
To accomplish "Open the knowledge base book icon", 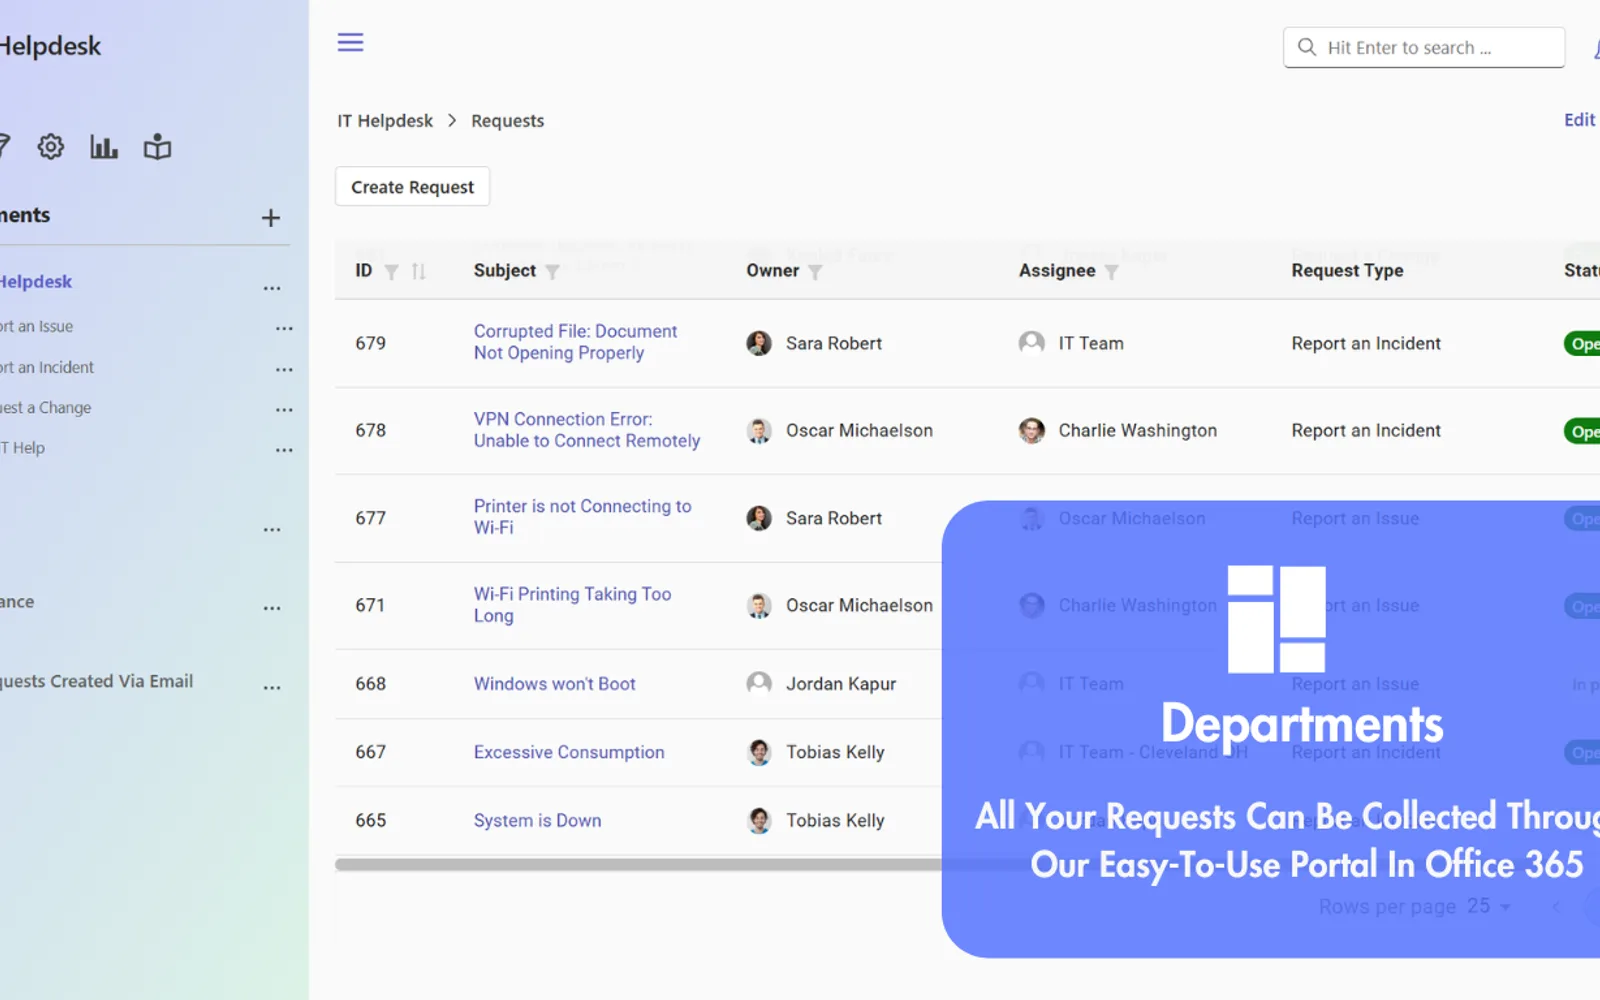I will click(157, 147).
